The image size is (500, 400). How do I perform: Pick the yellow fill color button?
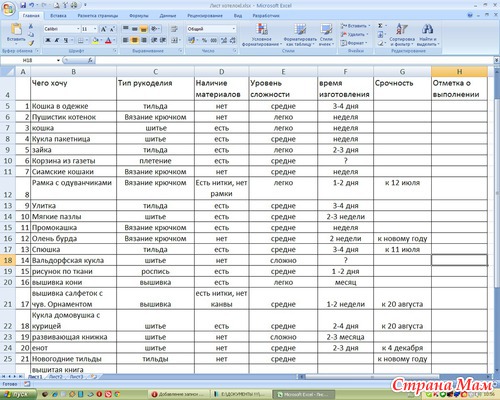95,40
